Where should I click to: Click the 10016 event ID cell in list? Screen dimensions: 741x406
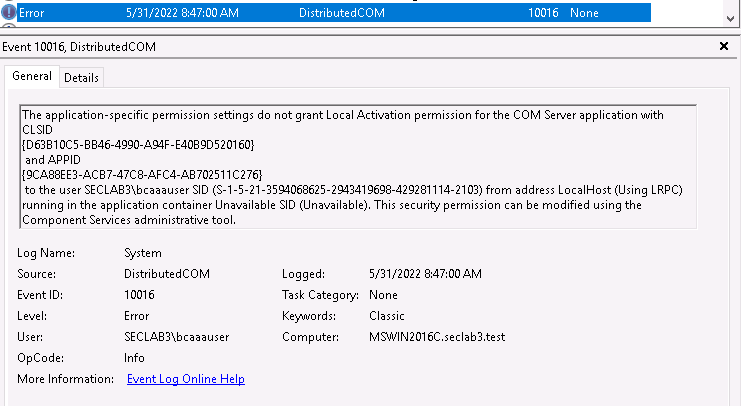(543, 13)
